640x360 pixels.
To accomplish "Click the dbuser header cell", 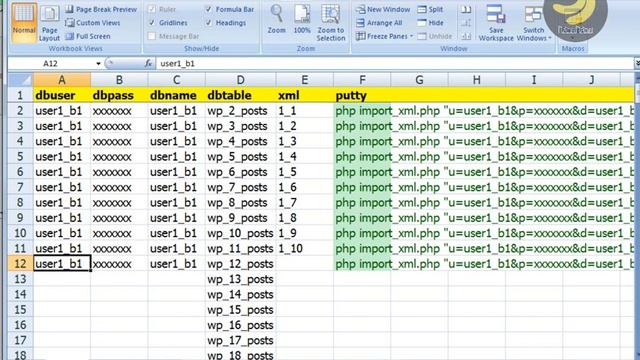I will coord(62,95).
